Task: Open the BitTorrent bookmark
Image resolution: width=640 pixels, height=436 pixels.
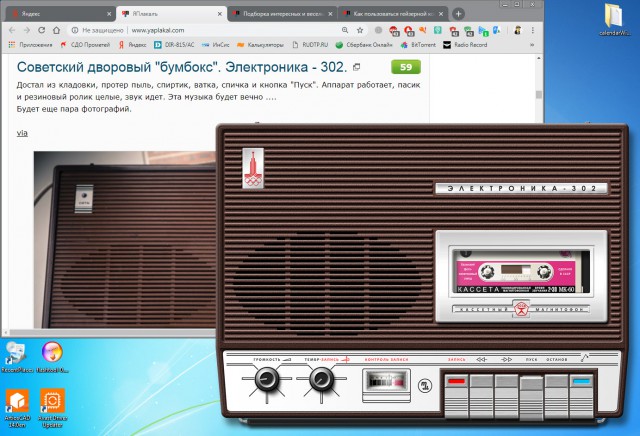Action: coord(418,45)
